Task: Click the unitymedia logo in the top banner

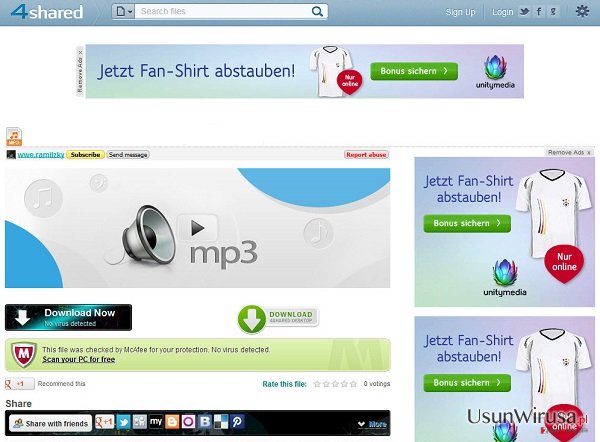Action: 495,72
